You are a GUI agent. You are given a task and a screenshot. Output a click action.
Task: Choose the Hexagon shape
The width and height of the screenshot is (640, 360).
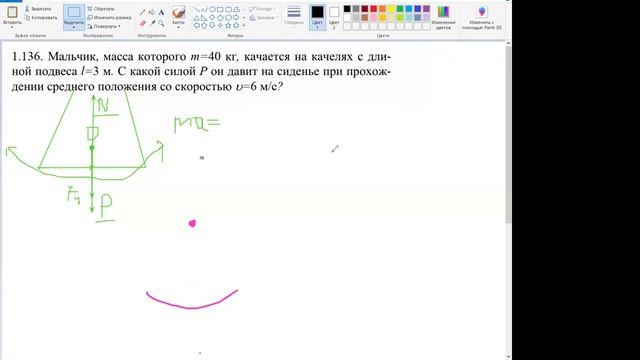pyautogui.click(x=228, y=18)
